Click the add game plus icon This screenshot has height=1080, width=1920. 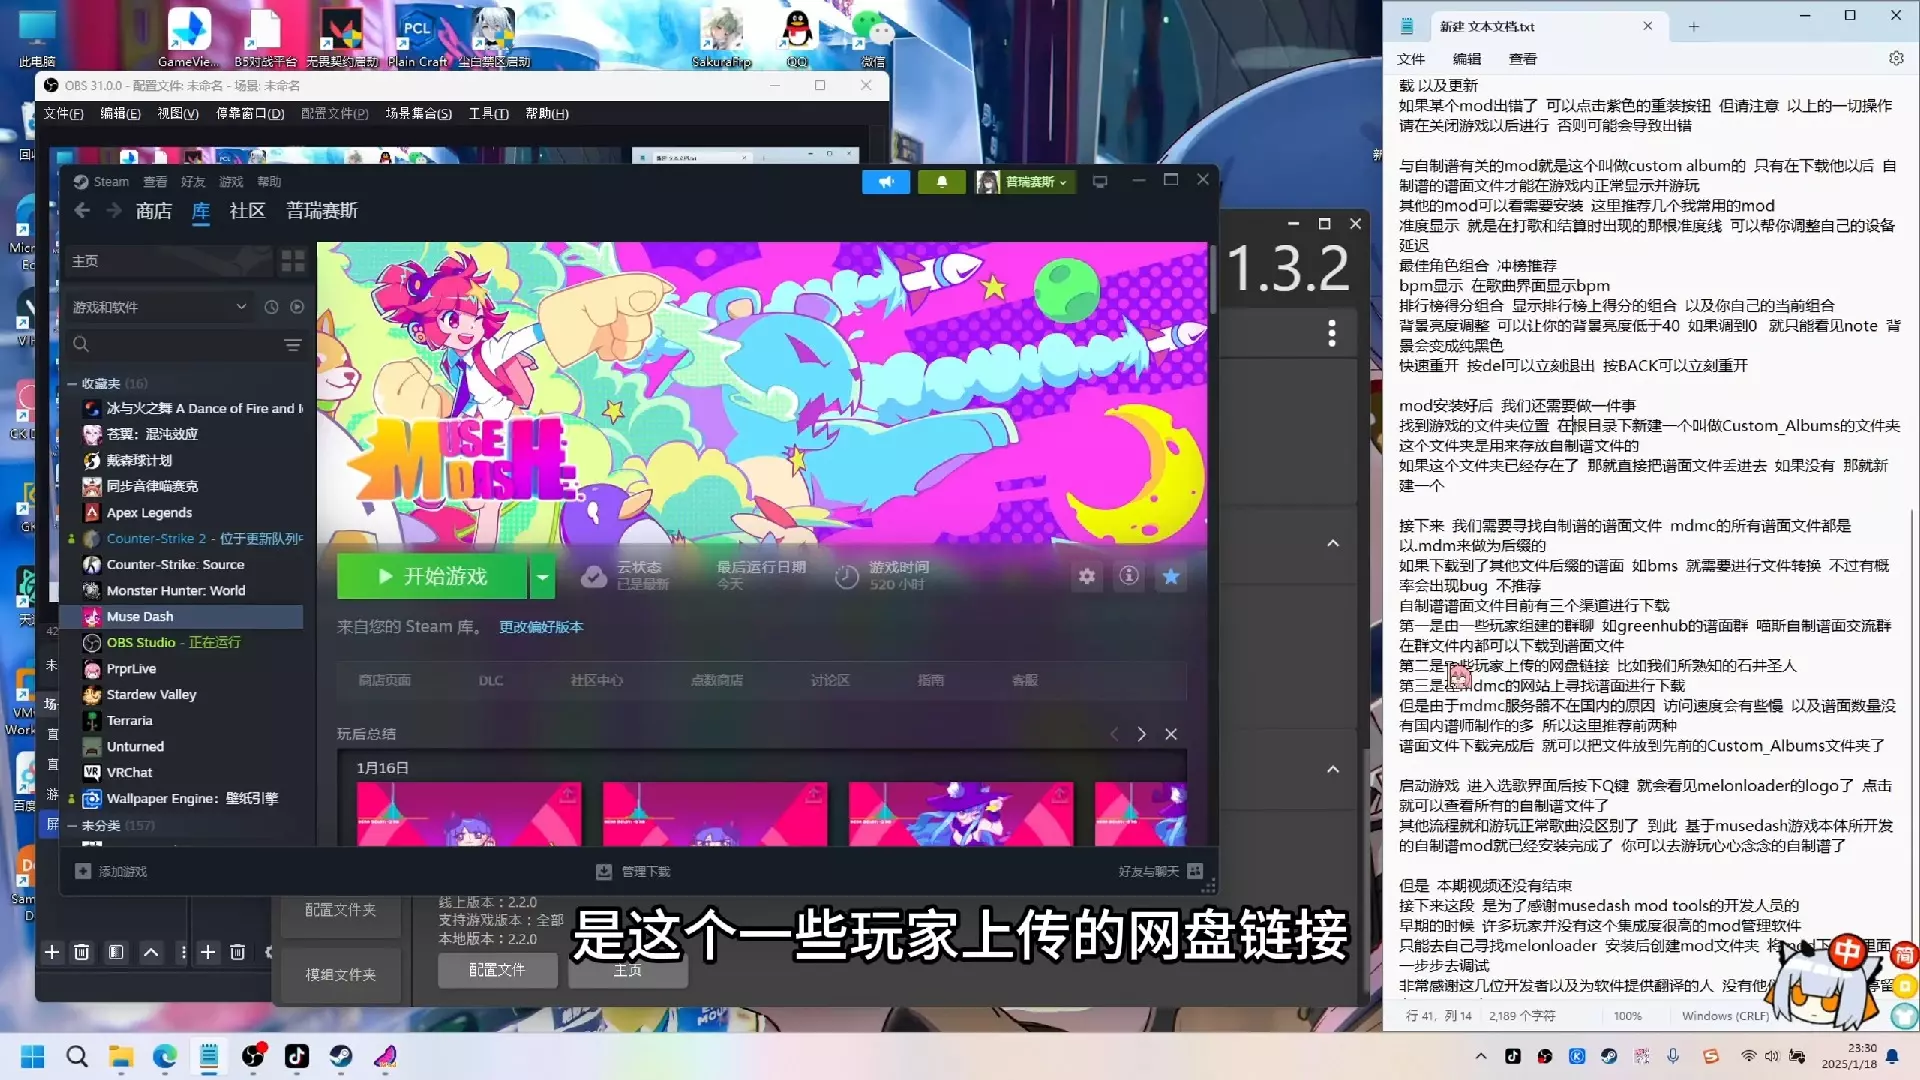83,872
